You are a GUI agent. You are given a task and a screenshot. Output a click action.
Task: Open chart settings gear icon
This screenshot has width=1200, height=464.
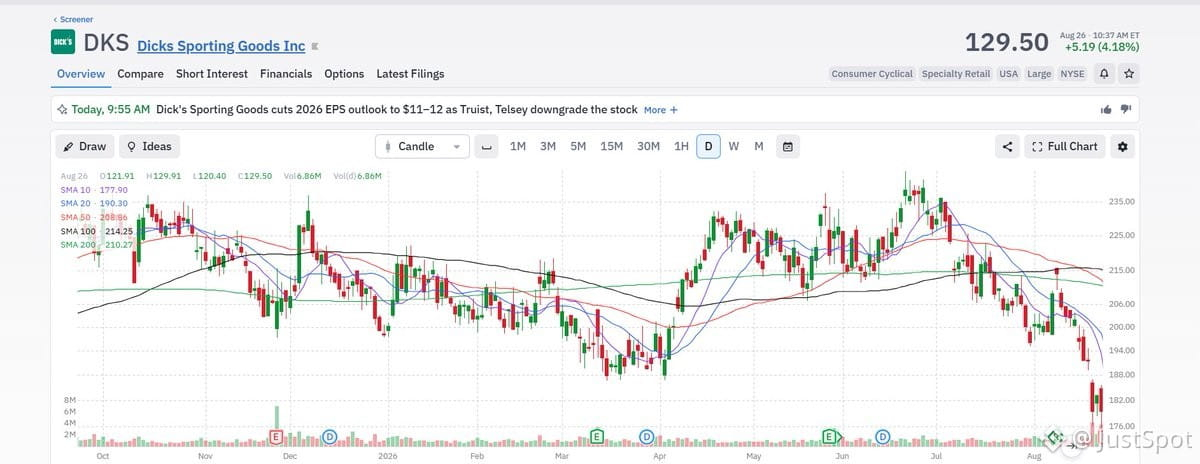pos(1123,146)
